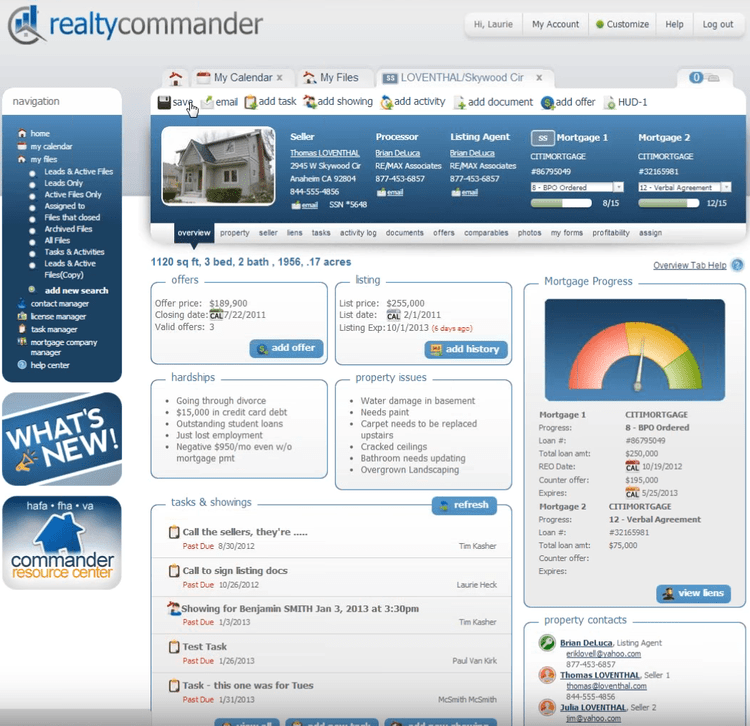This screenshot has height=726, width=750.
Task: Switch to the profitability tab
Action: click(611, 233)
